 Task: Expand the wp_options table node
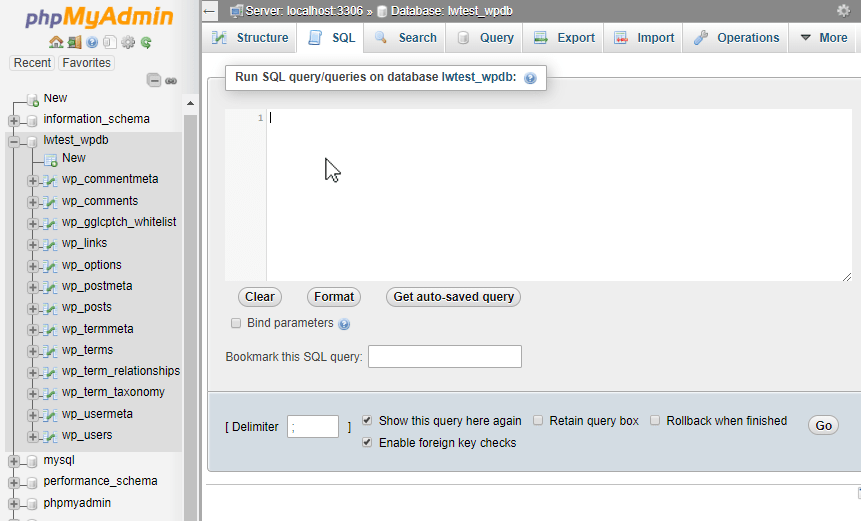(x=32, y=266)
